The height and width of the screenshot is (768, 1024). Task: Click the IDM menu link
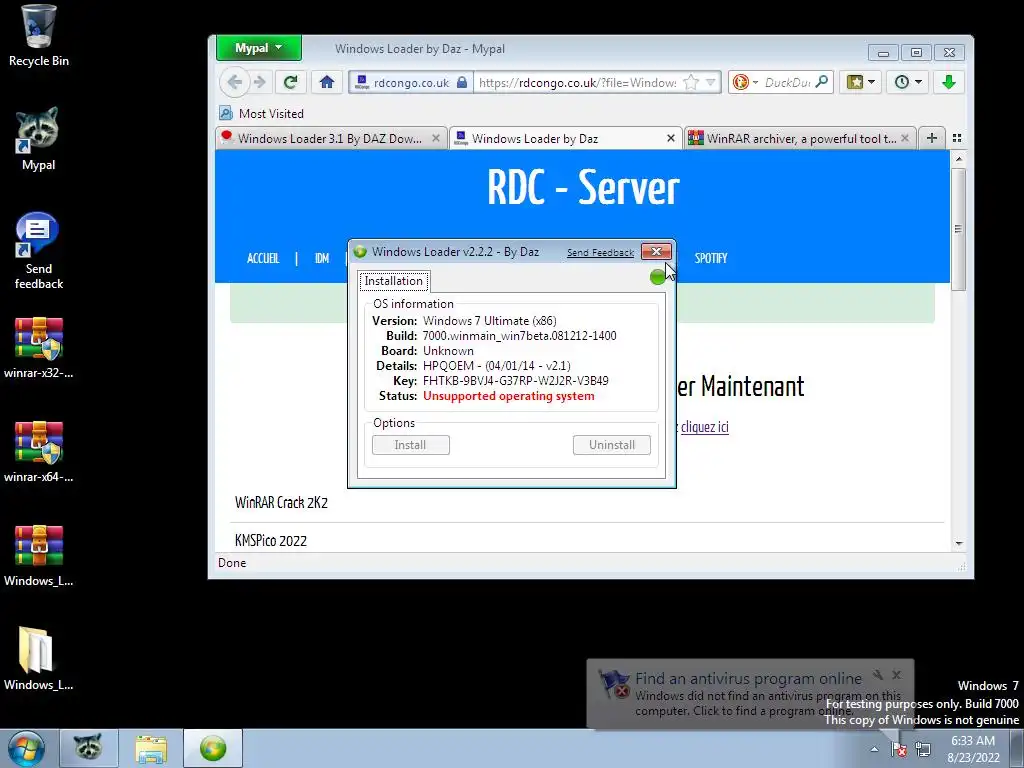pos(322,259)
